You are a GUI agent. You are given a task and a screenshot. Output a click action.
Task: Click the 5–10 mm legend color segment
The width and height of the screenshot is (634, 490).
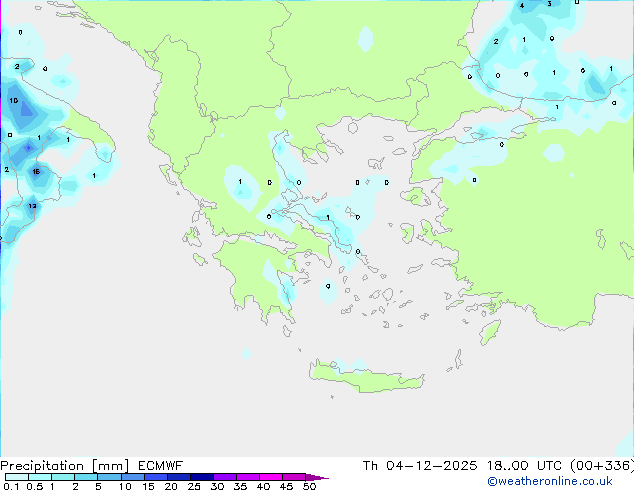coord(109,477)
